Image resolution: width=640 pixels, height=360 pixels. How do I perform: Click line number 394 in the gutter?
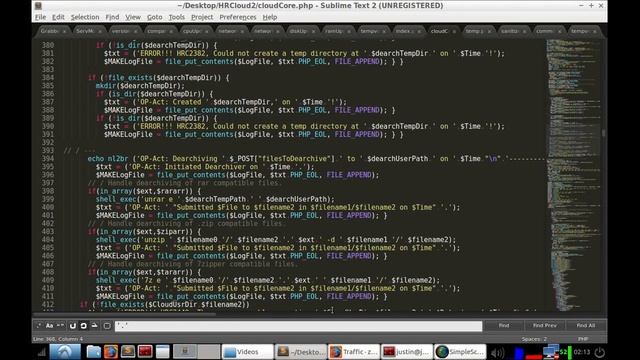[48, 159]
